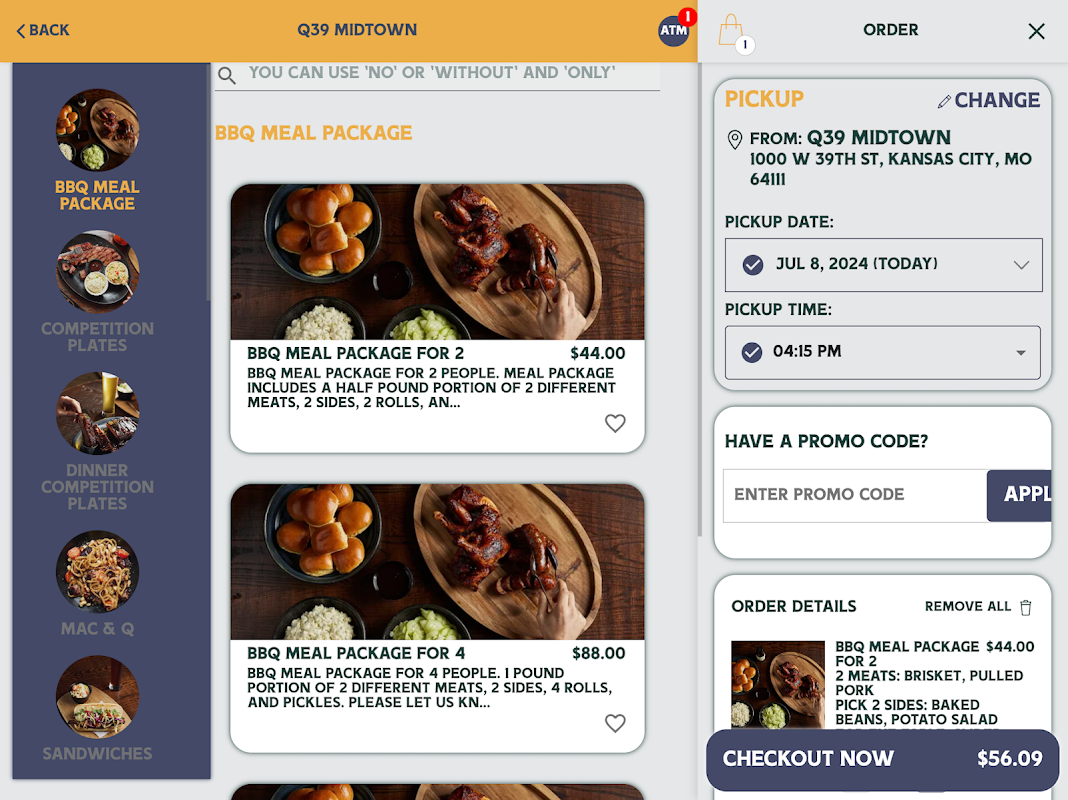Click the checkmark beside Jul 8, 2024
This screenshot has width=1068, height=800.
point(753,264)
